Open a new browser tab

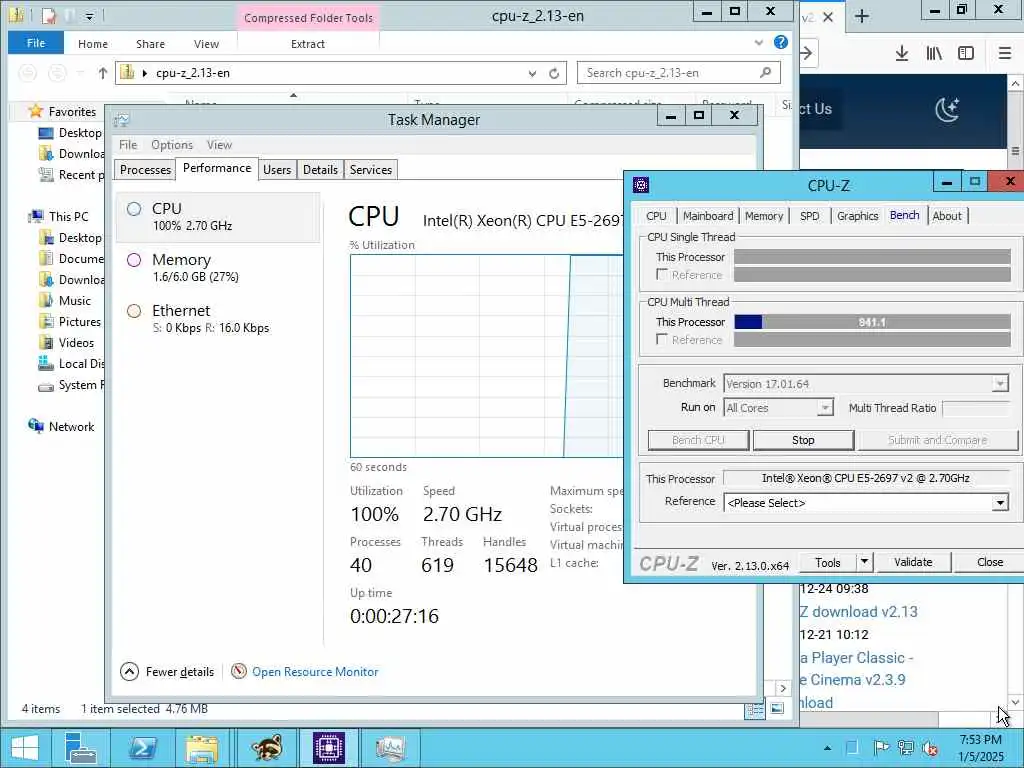[862, 16]
